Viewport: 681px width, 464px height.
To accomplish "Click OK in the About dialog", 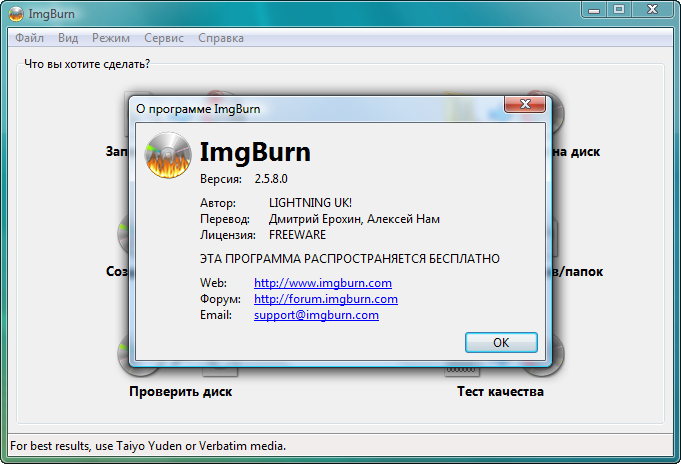I will pyautogui.click(x=501, y=343).
